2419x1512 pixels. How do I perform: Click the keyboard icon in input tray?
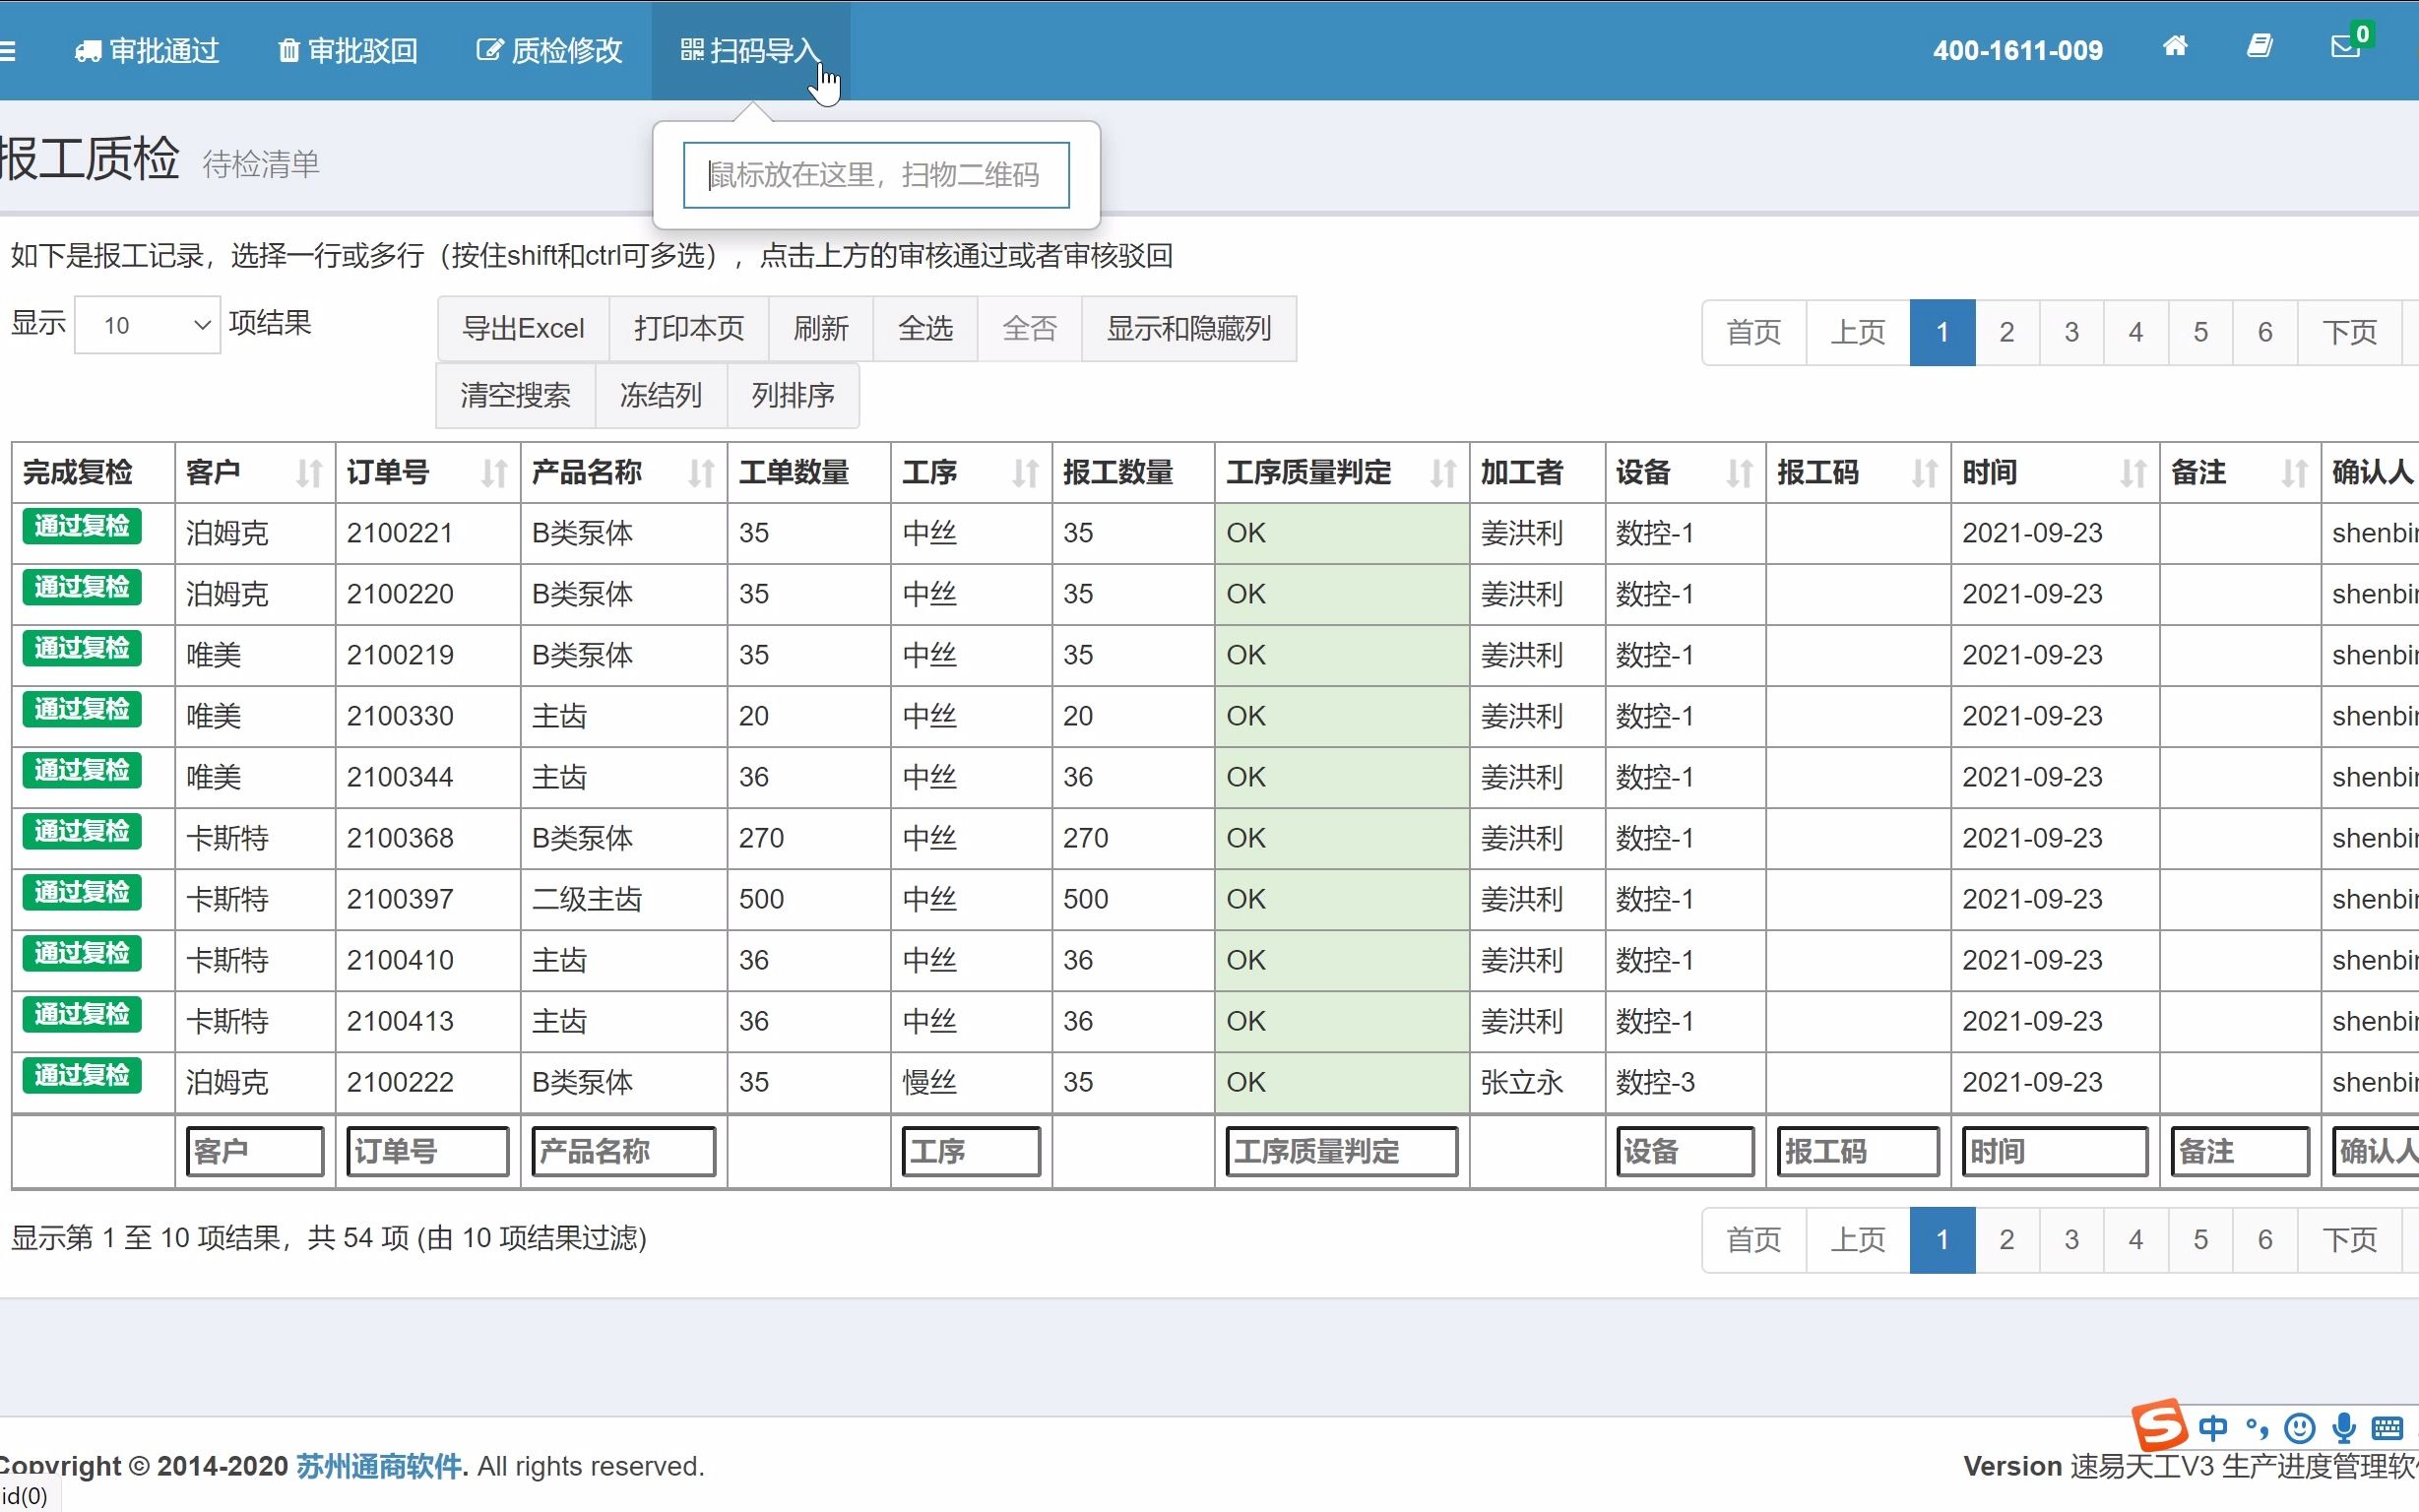coord(2388,1428)
